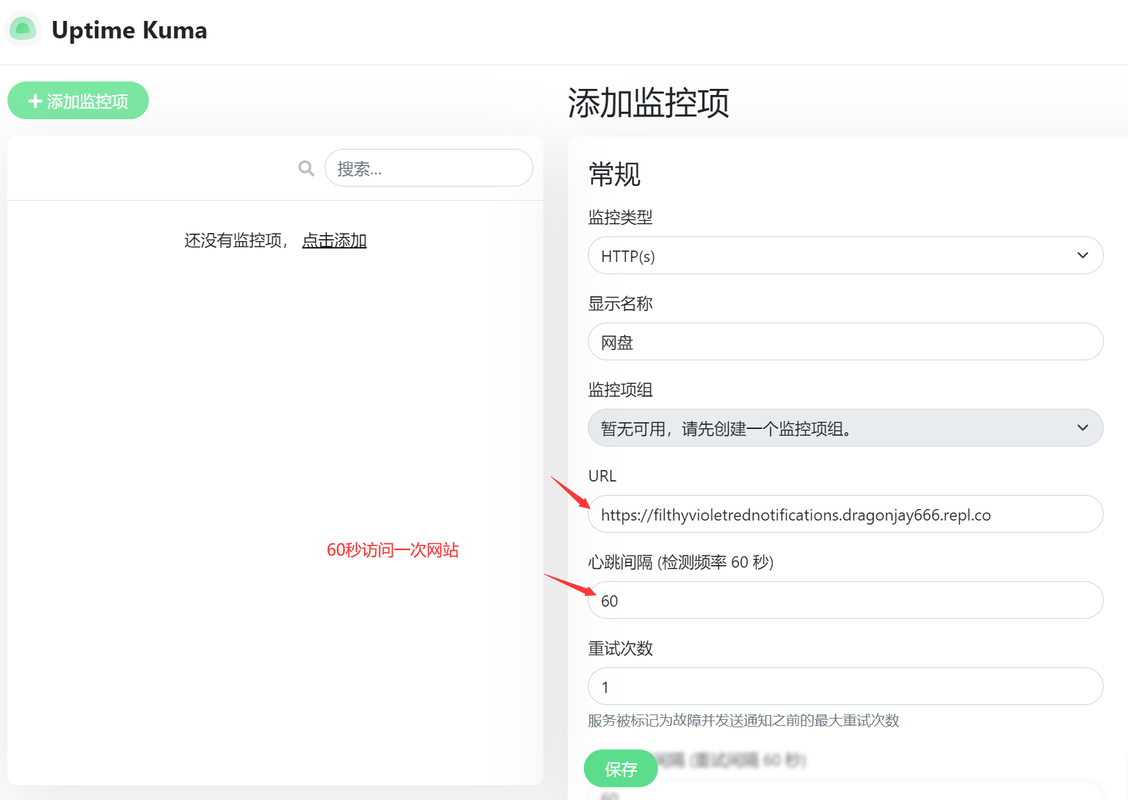Click the magnifier search icon
Viewport: 1128px width, 800px height.
pyautogui.click(x=306, y=168)
